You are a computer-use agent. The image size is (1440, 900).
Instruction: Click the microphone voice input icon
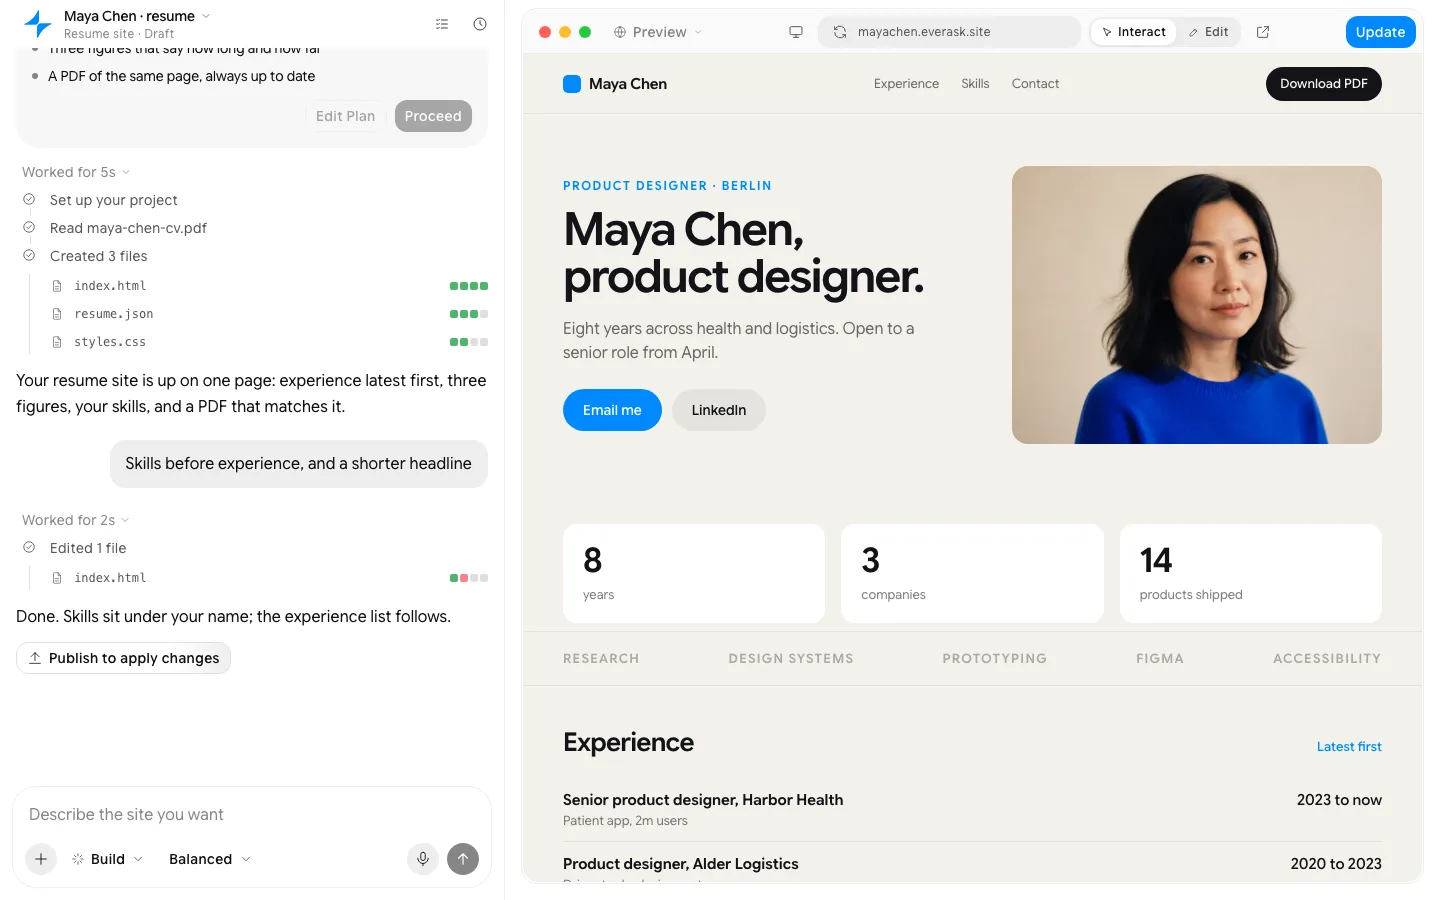423,859
